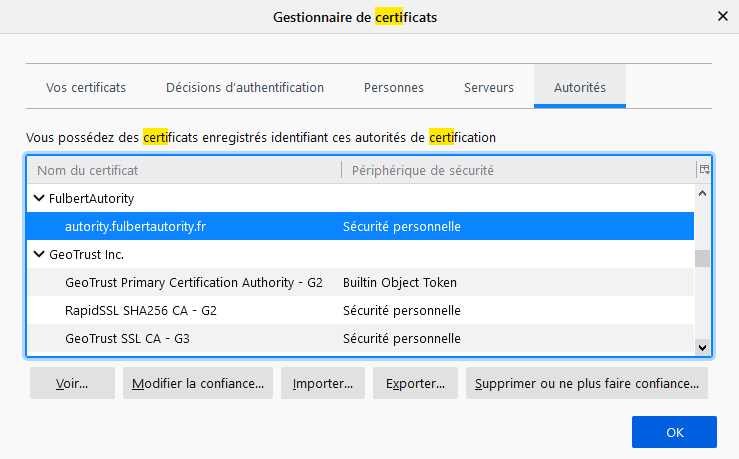Viewport: 739px width, 459px height.
Task: Click the Importer... button
Action: 323,383
